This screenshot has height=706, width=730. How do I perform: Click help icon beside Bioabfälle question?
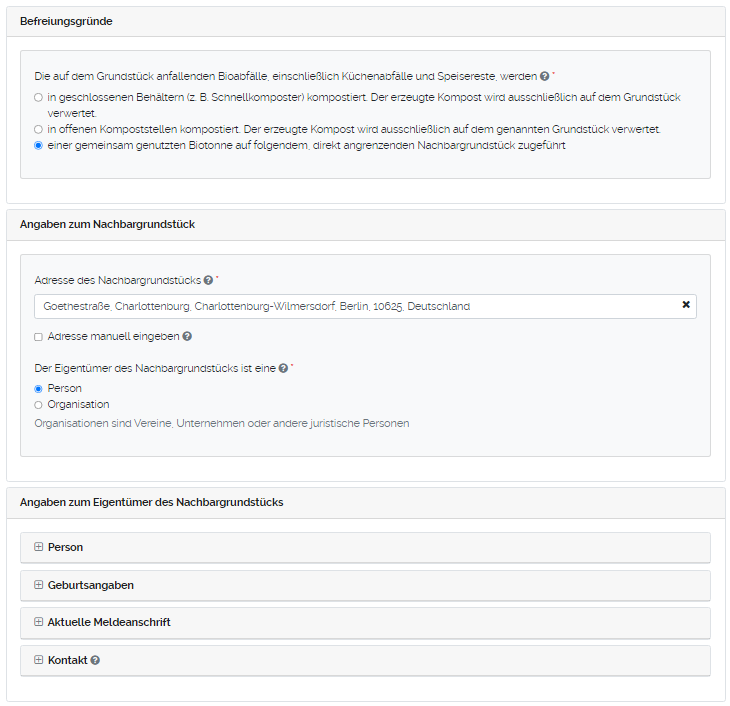[545, 76]
